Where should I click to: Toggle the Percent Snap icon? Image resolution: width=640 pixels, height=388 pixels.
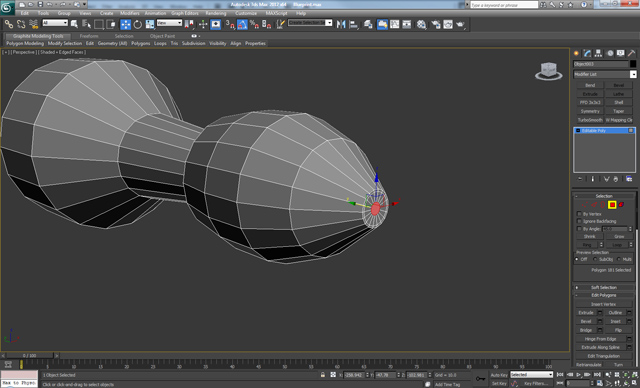pos(254,24)
